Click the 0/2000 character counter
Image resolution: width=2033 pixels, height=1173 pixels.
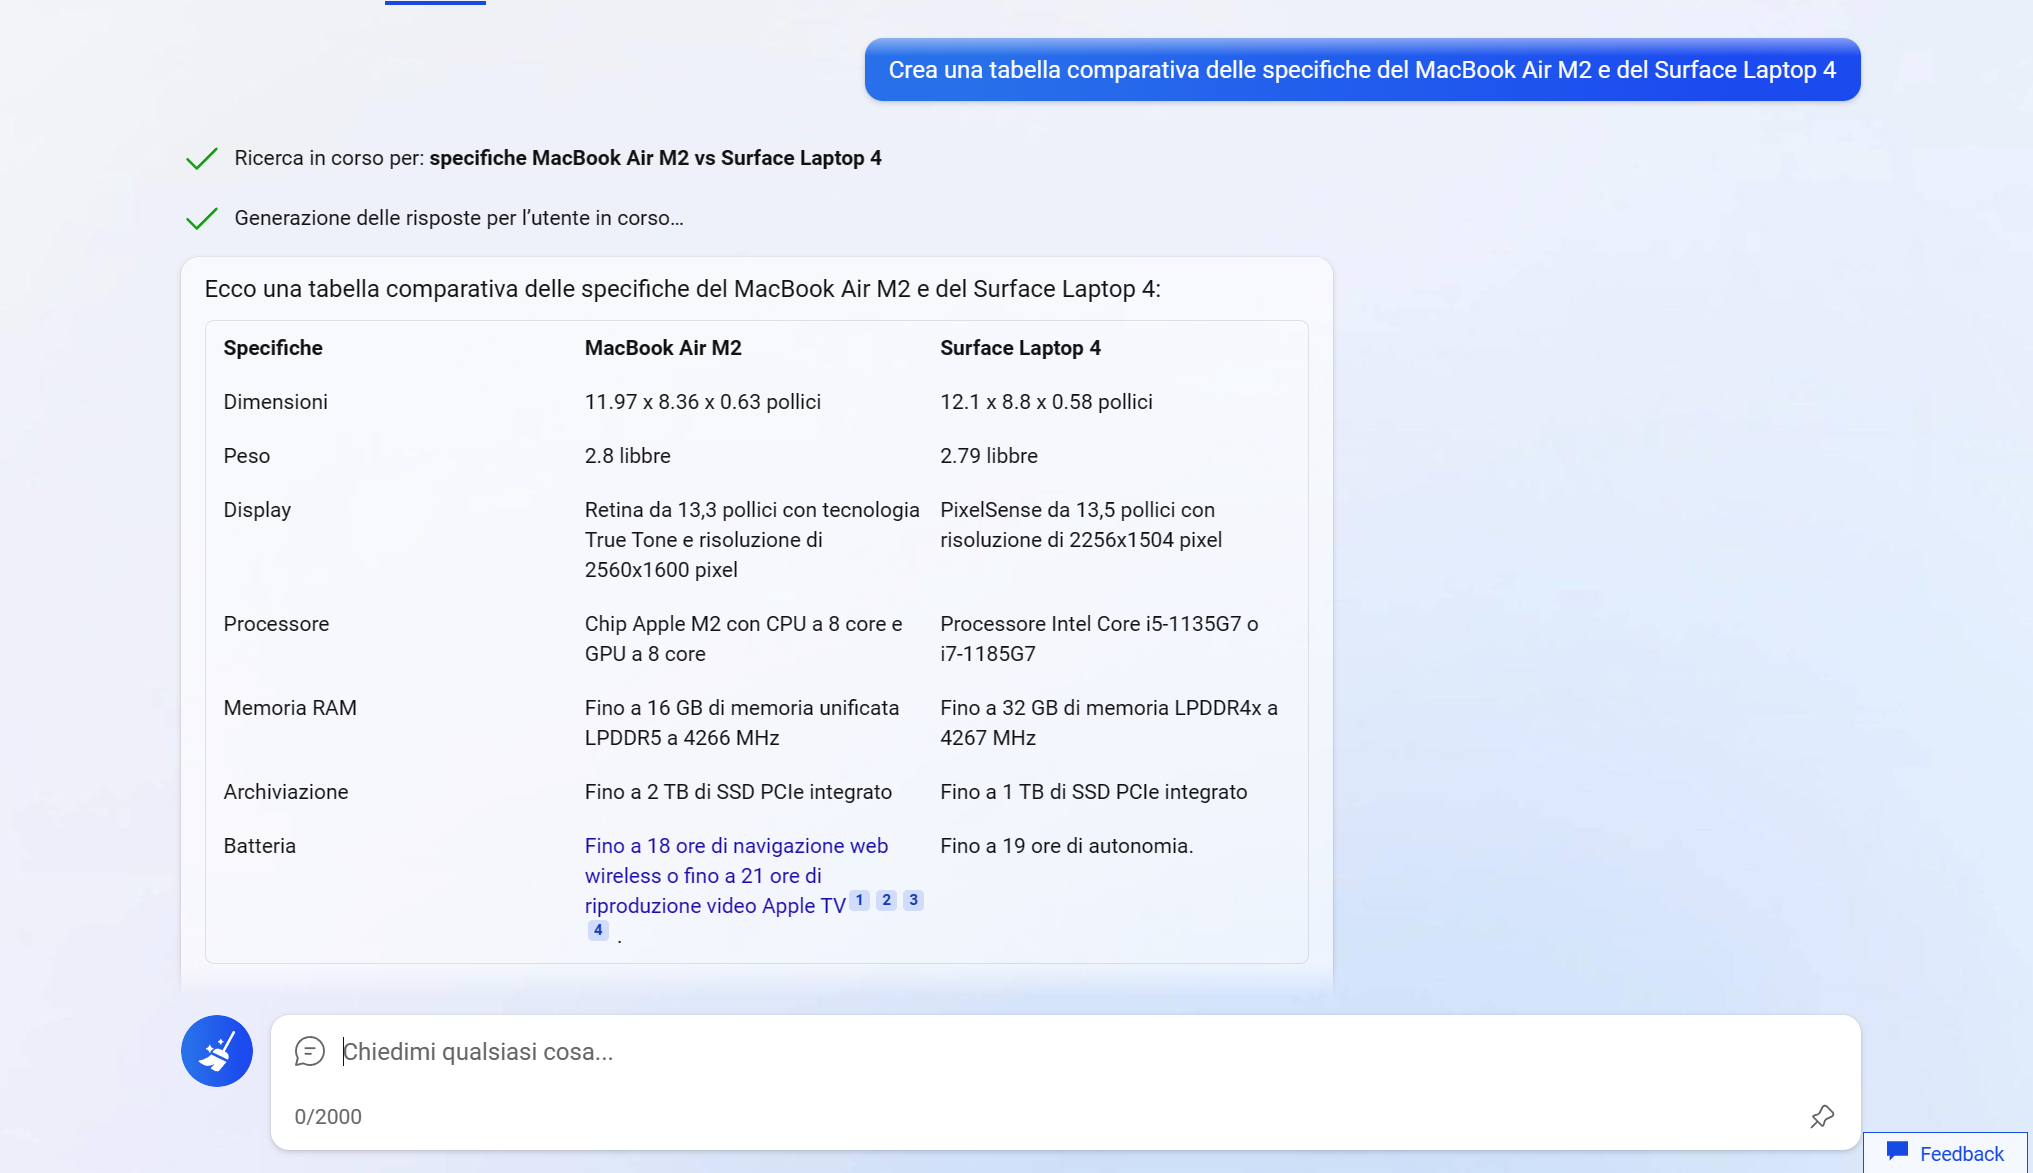[x=328, y=1117]
